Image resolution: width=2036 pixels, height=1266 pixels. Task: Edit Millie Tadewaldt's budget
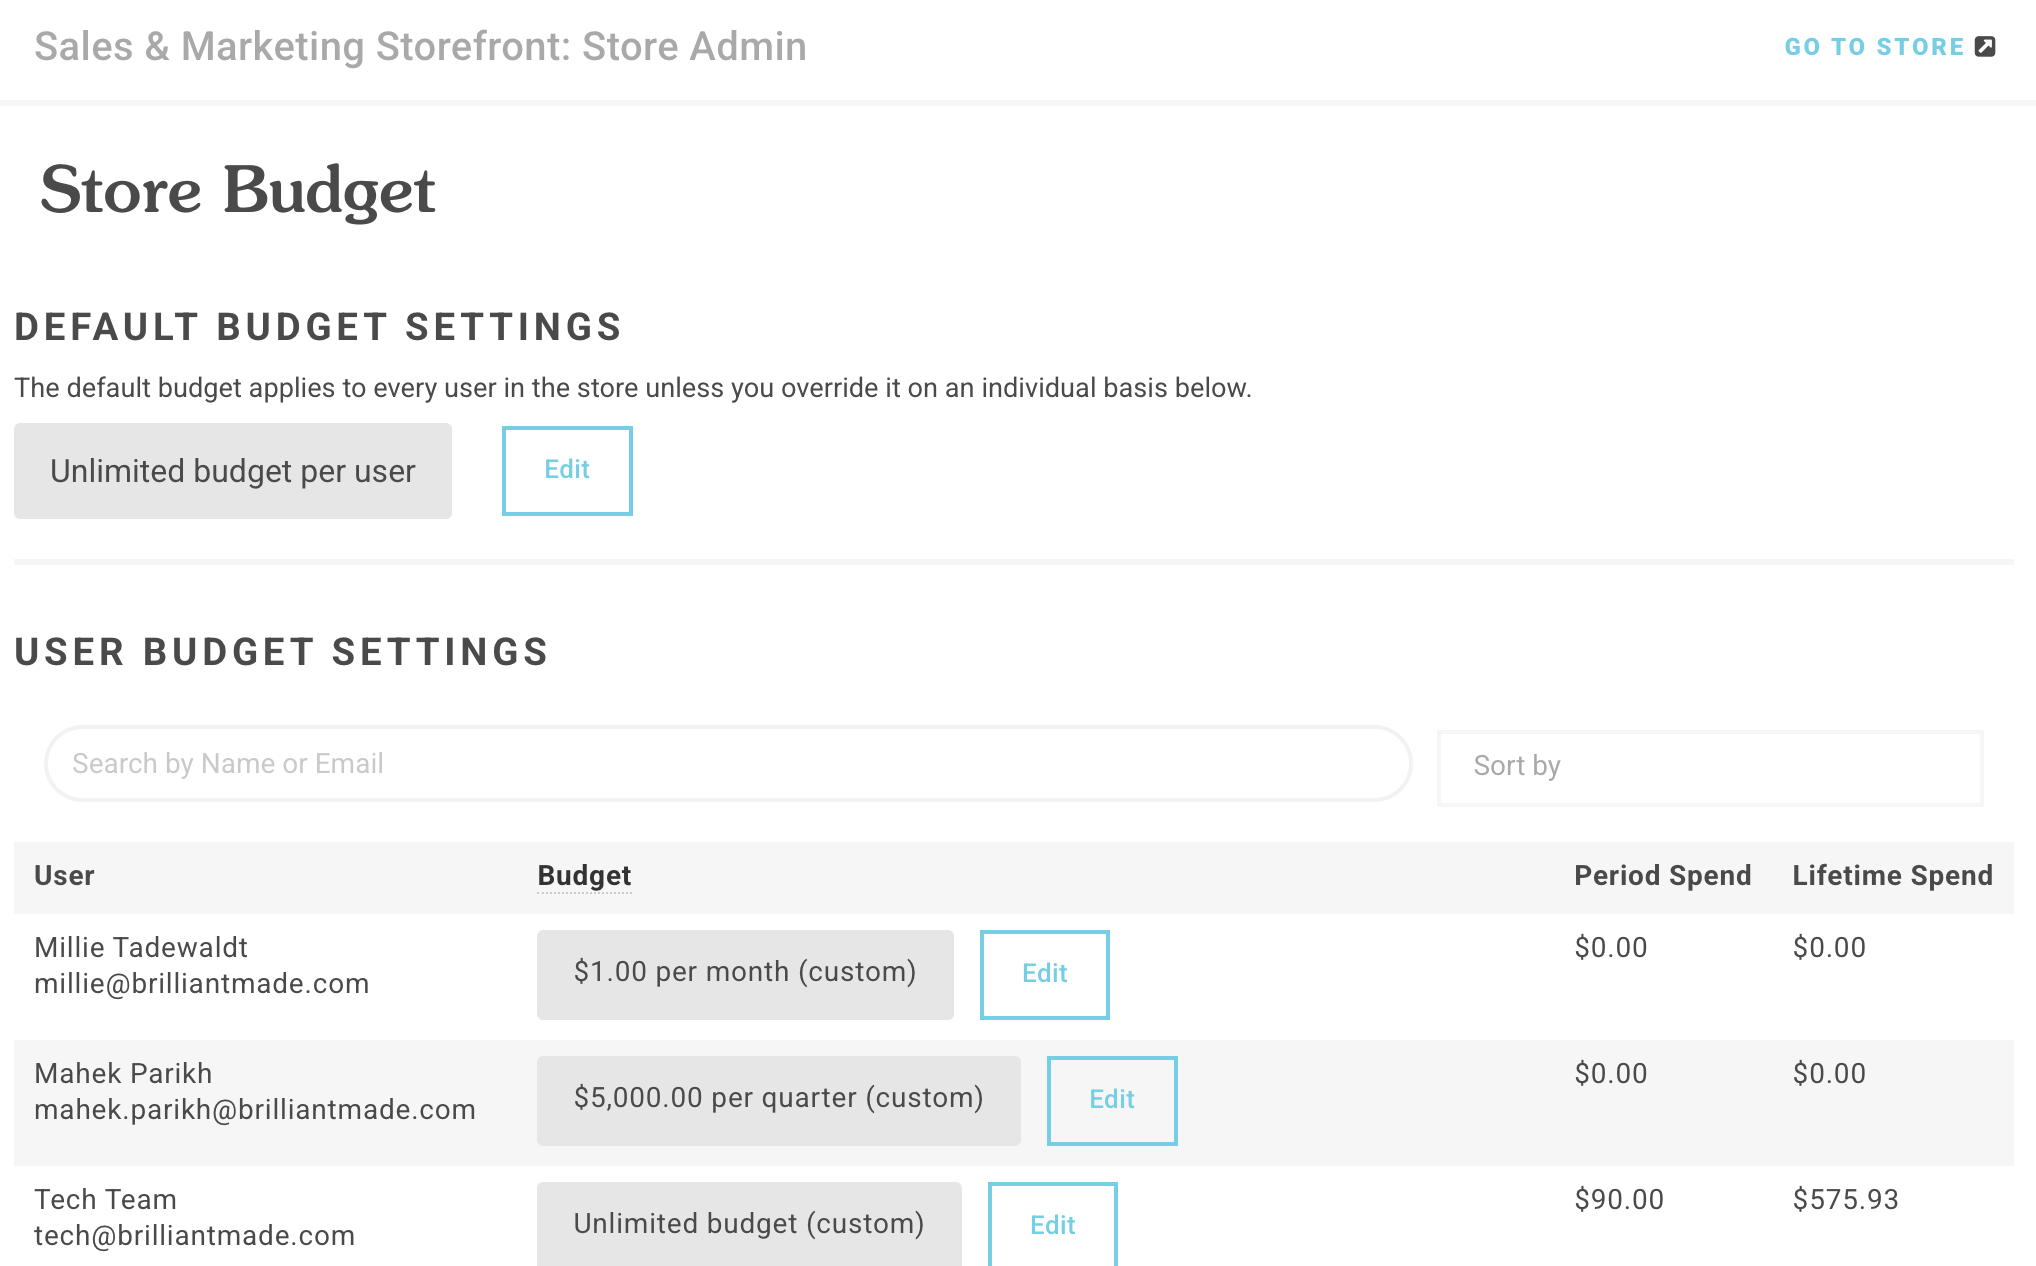click(x=1044, y=974)
